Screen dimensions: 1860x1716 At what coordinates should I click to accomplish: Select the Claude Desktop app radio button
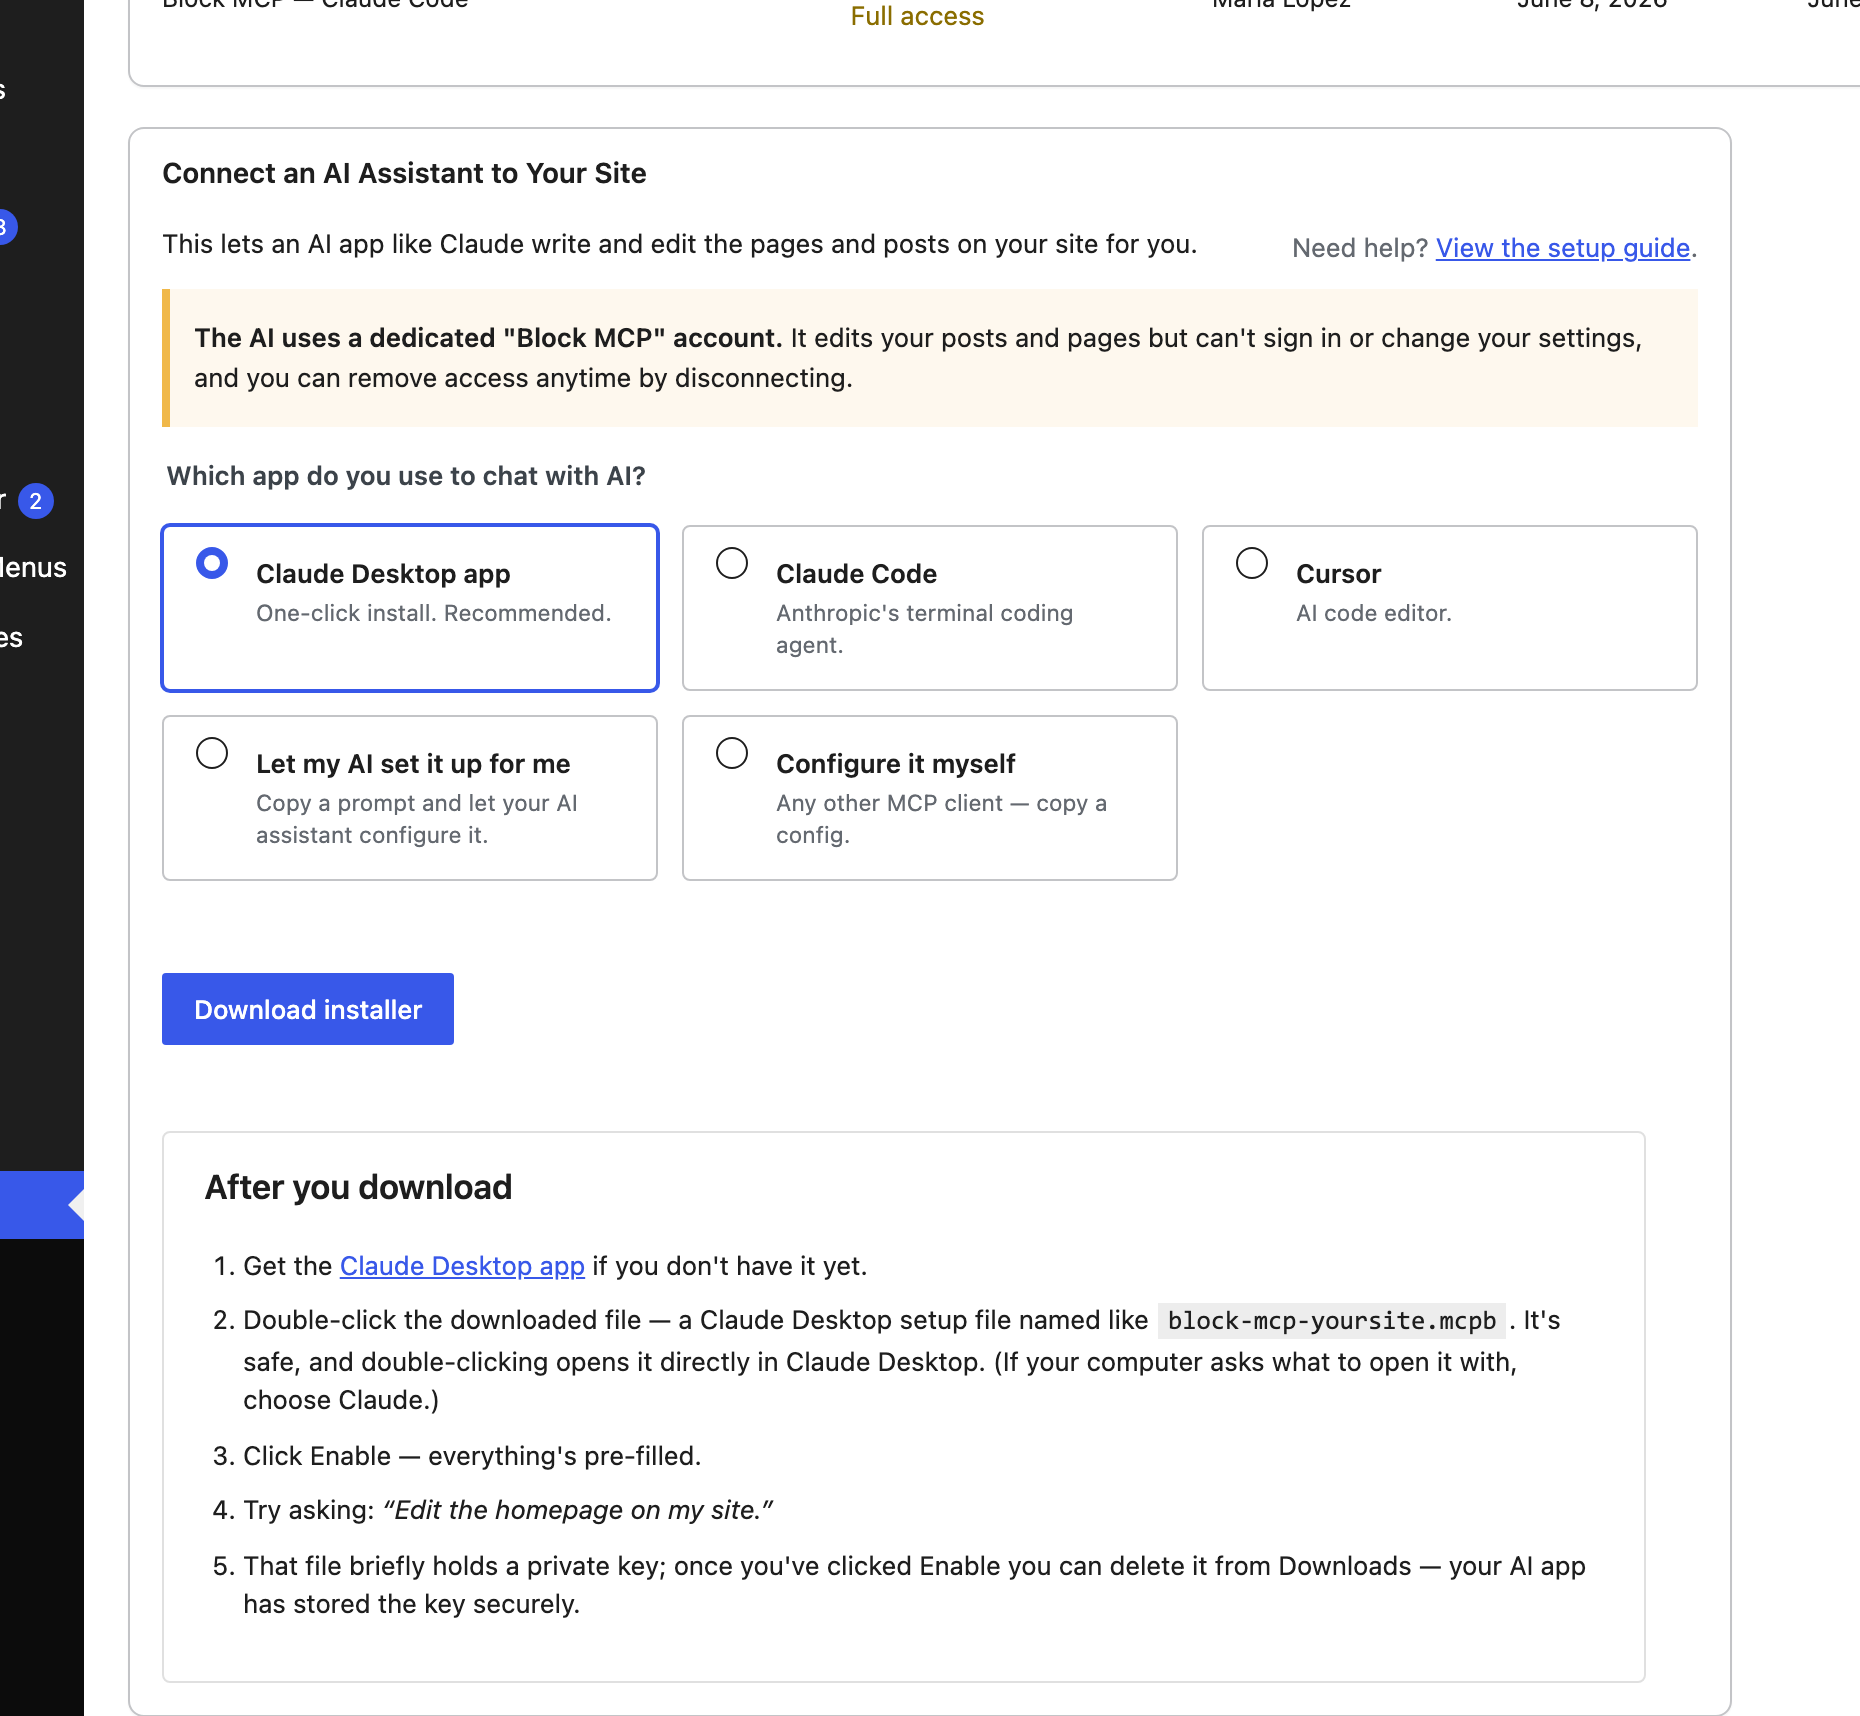click(212, 563)
